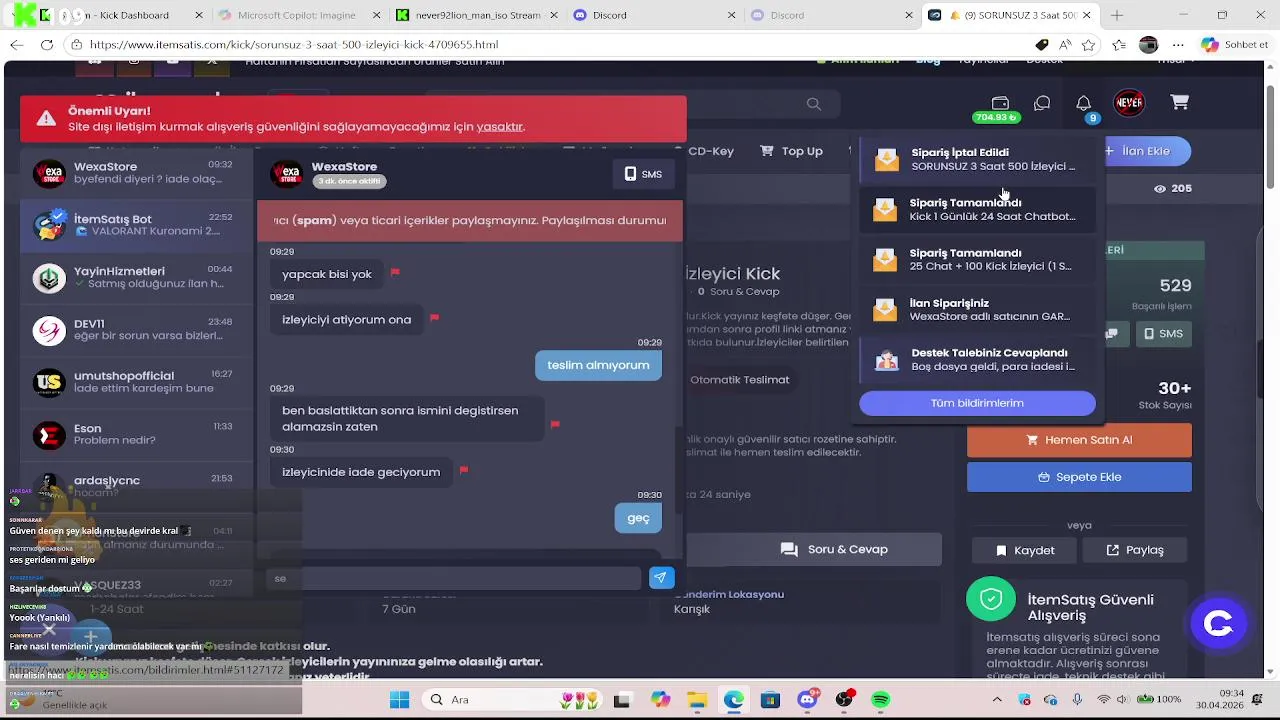
Task: Flag the message "izleyiciyi atiyorum ona"
Action: 434,318
